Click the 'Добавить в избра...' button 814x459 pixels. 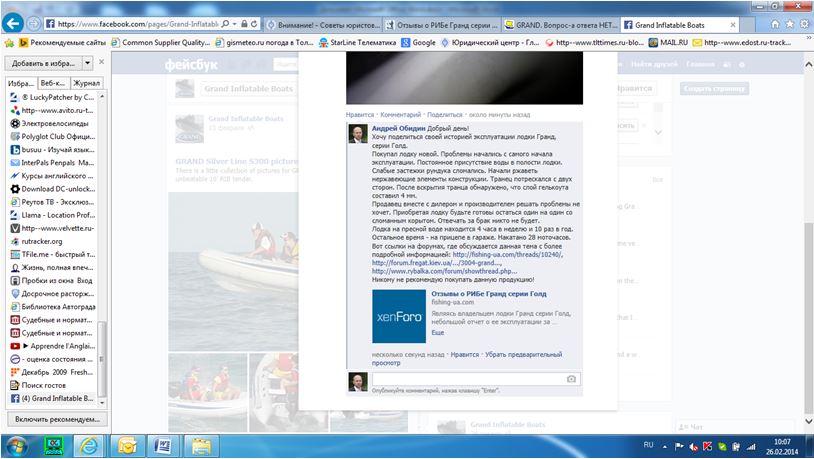(44, 63)
